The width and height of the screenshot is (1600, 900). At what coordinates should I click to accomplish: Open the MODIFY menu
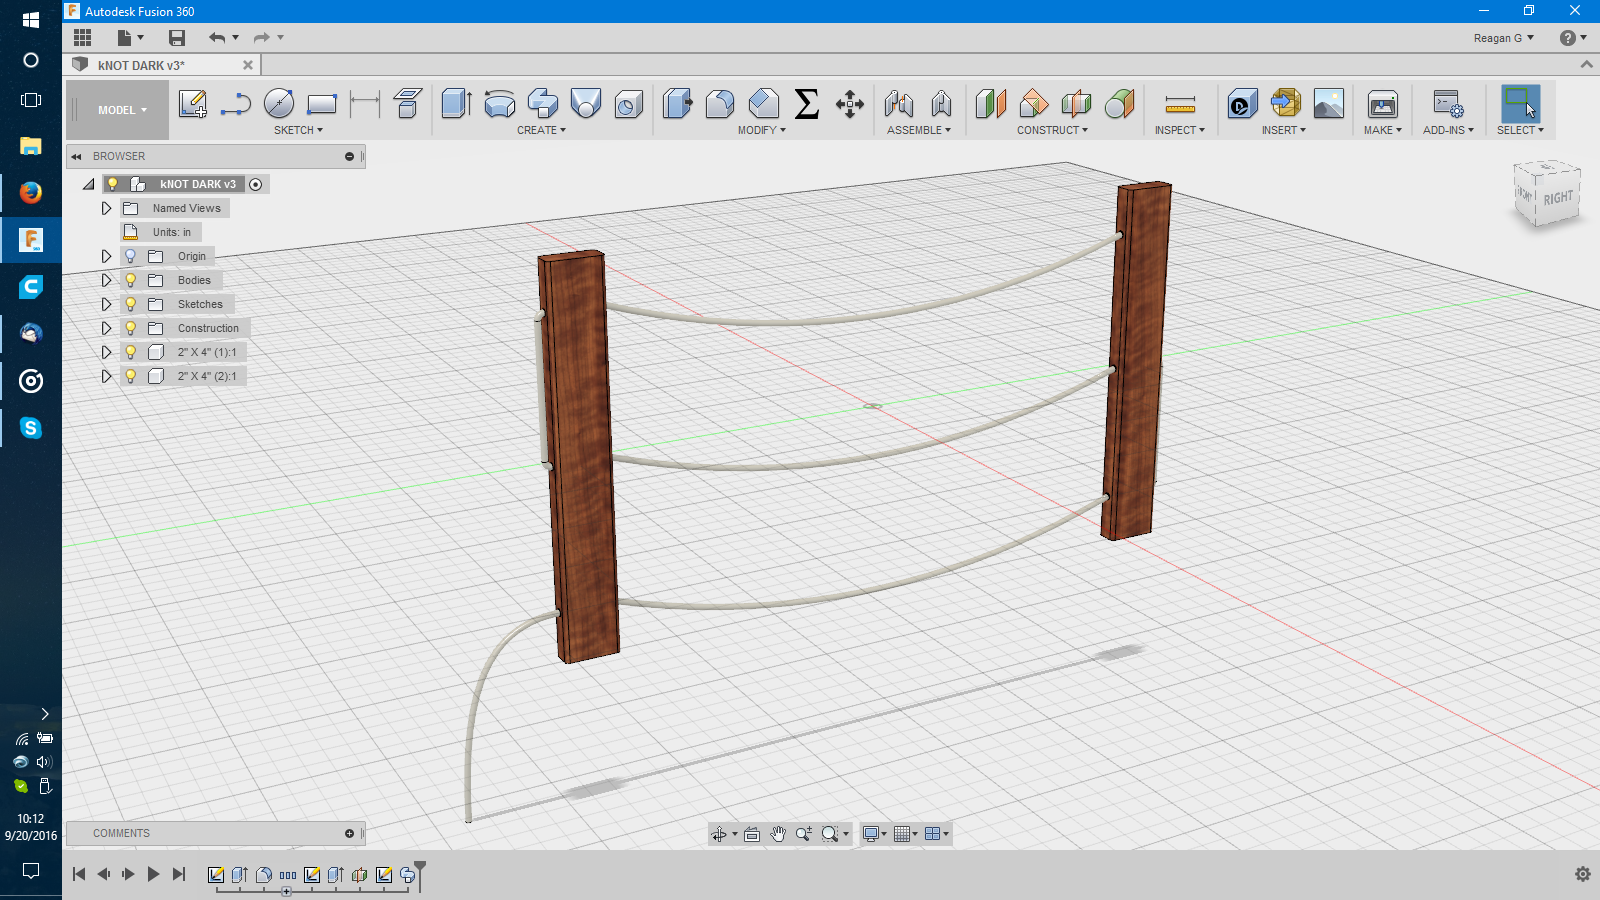762,130
